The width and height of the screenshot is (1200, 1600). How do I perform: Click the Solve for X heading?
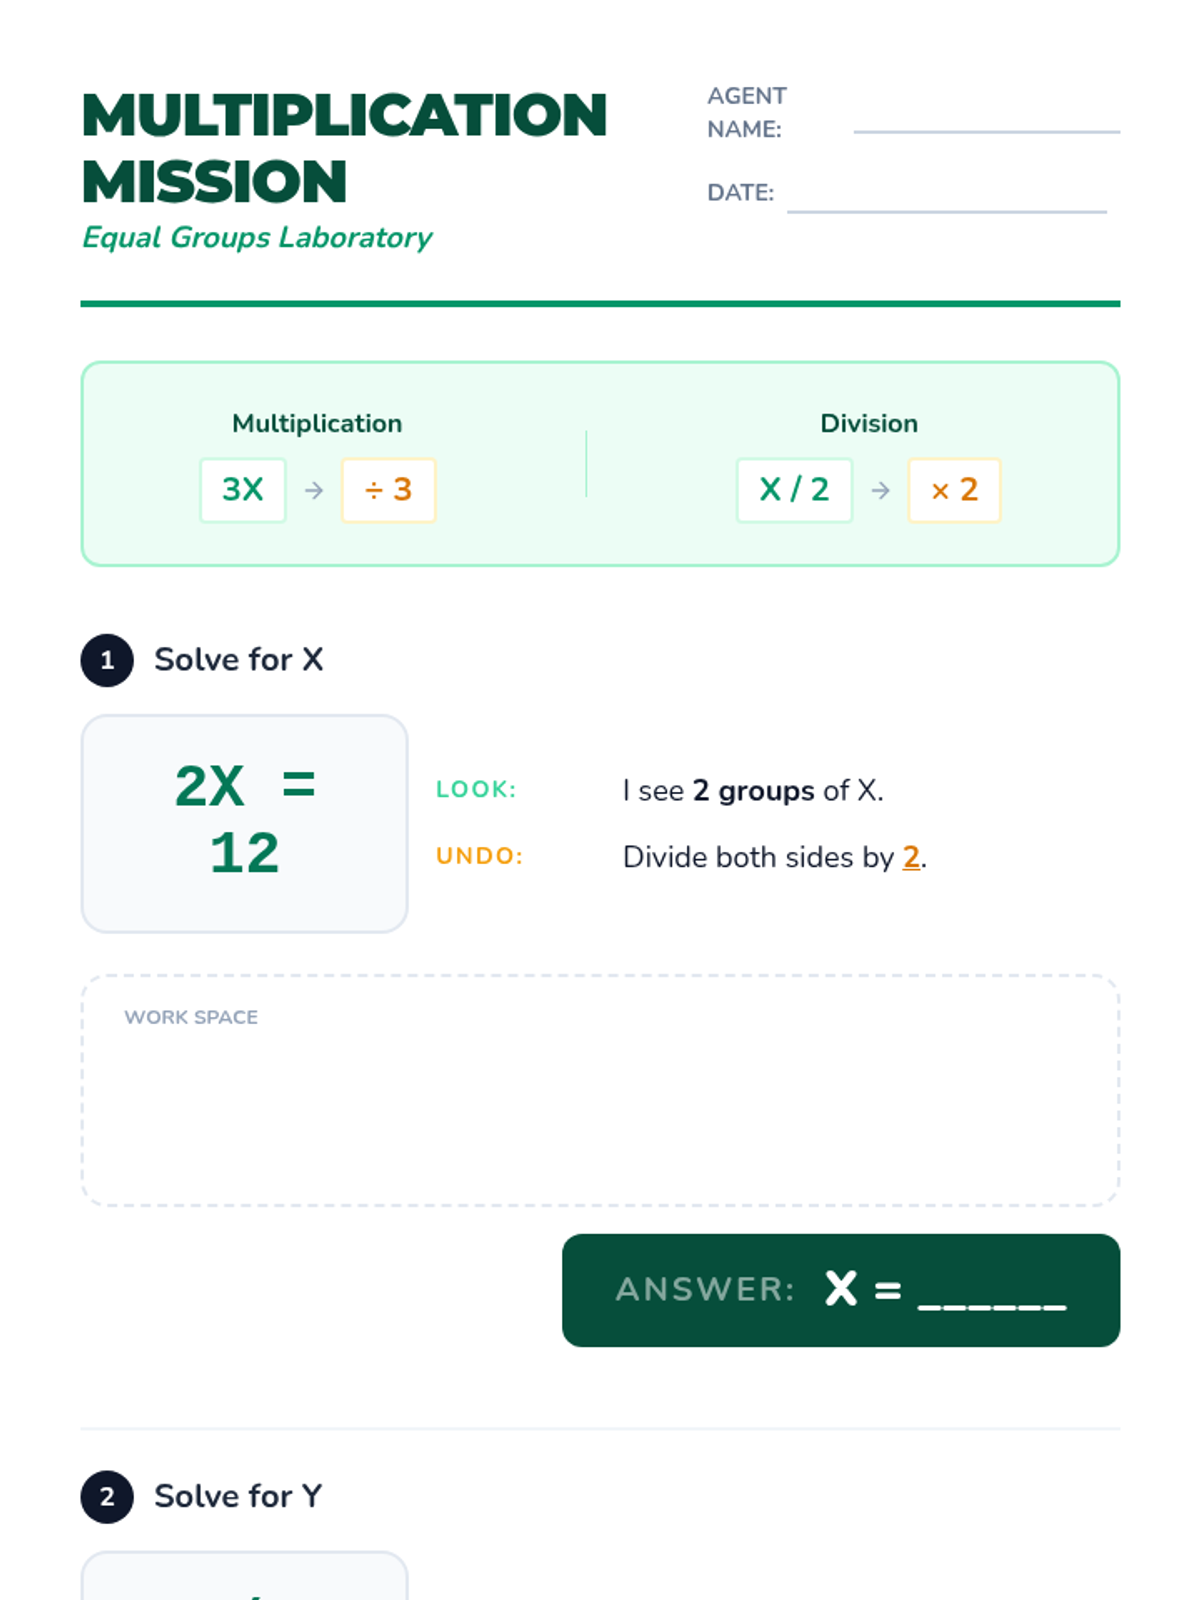(x=239, y=660)
